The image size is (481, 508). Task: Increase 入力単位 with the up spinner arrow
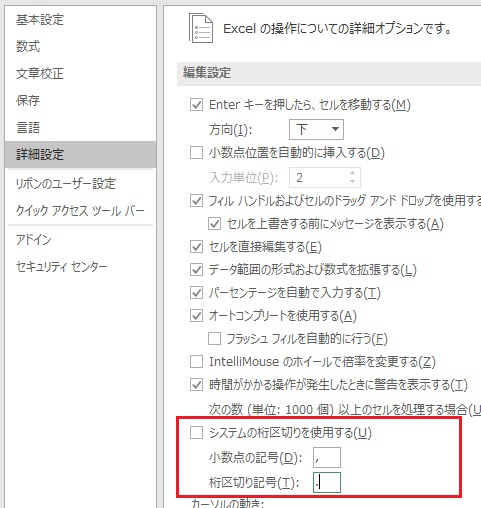pos(352,173)
